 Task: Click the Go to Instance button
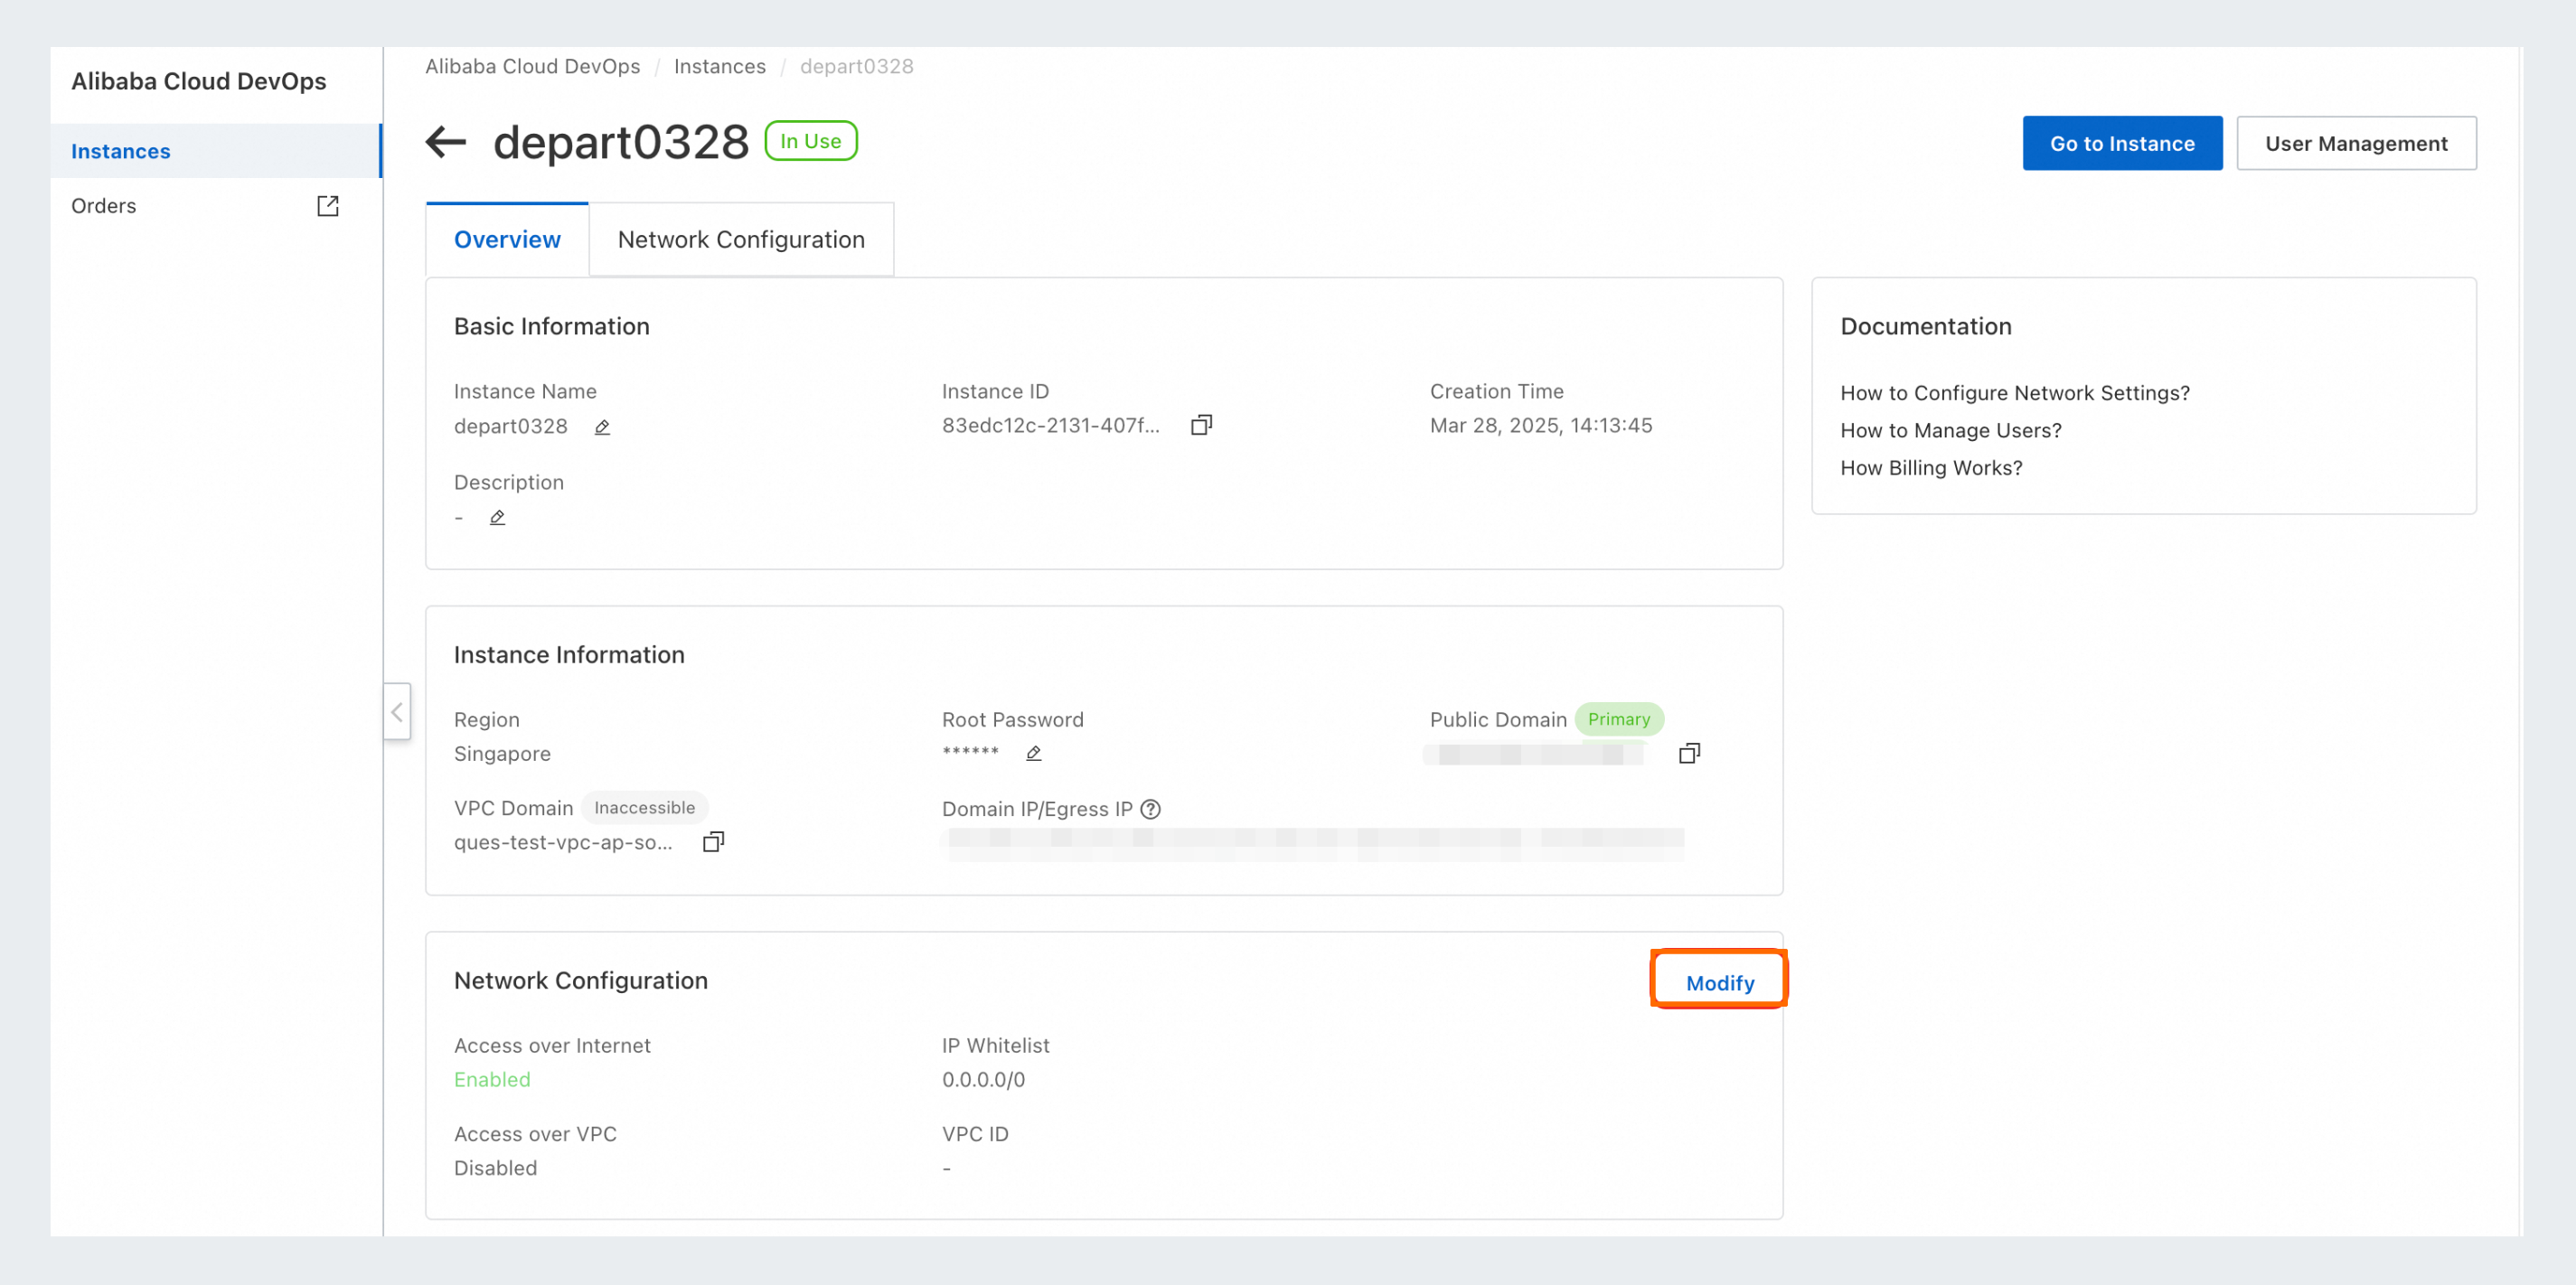click(2122, 143)
